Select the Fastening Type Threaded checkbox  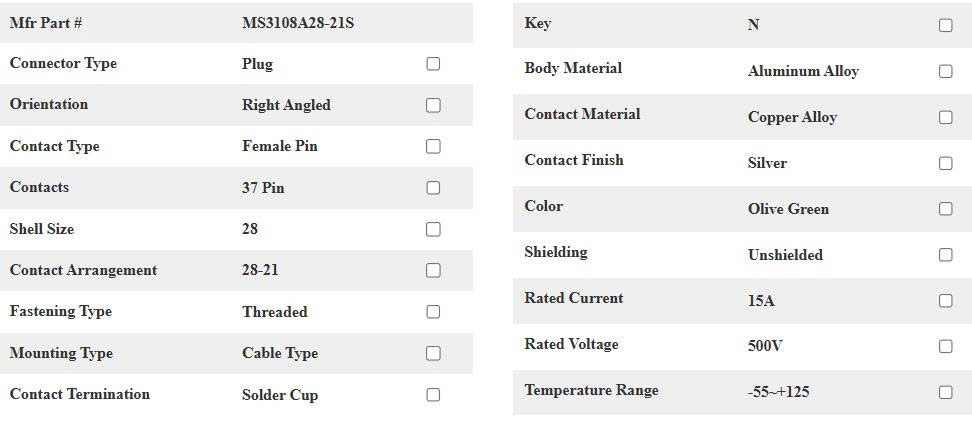point(433,312)
